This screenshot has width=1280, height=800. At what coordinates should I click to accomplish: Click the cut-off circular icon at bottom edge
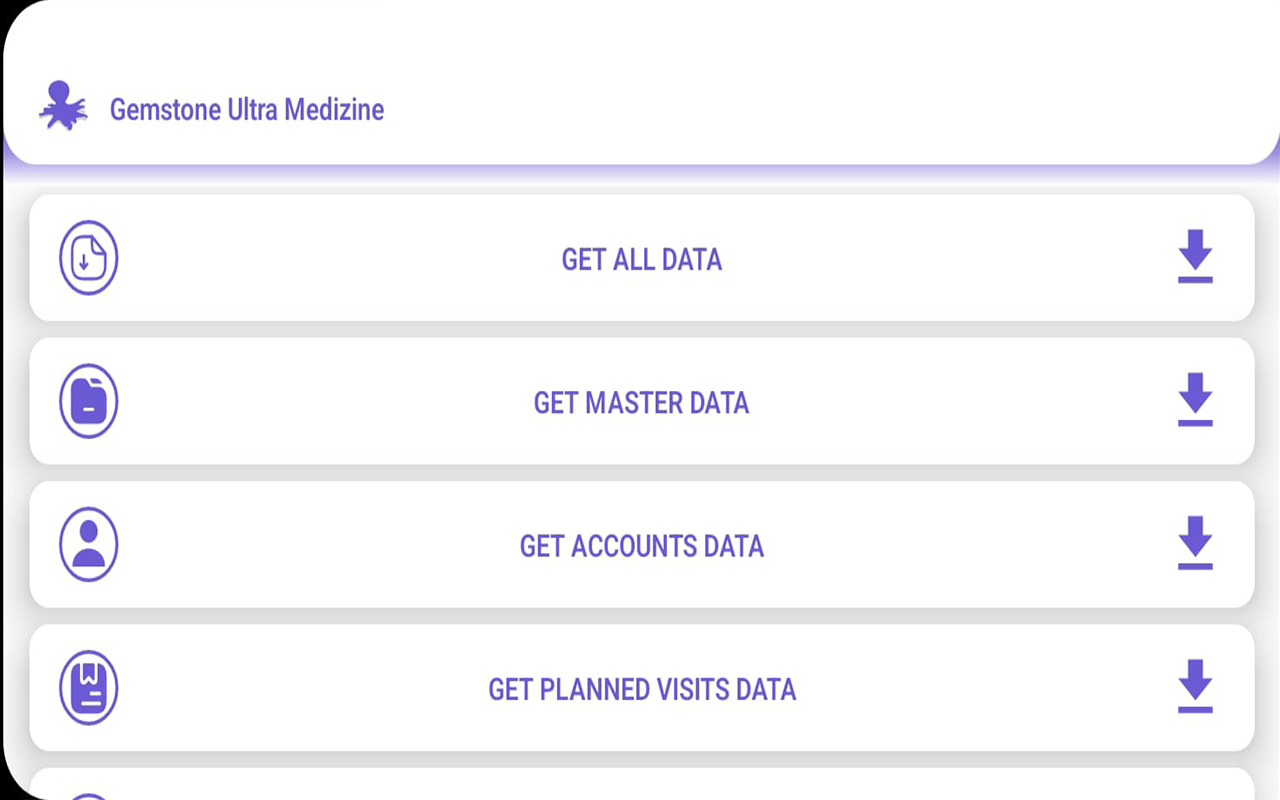click(x=89, y=796)
